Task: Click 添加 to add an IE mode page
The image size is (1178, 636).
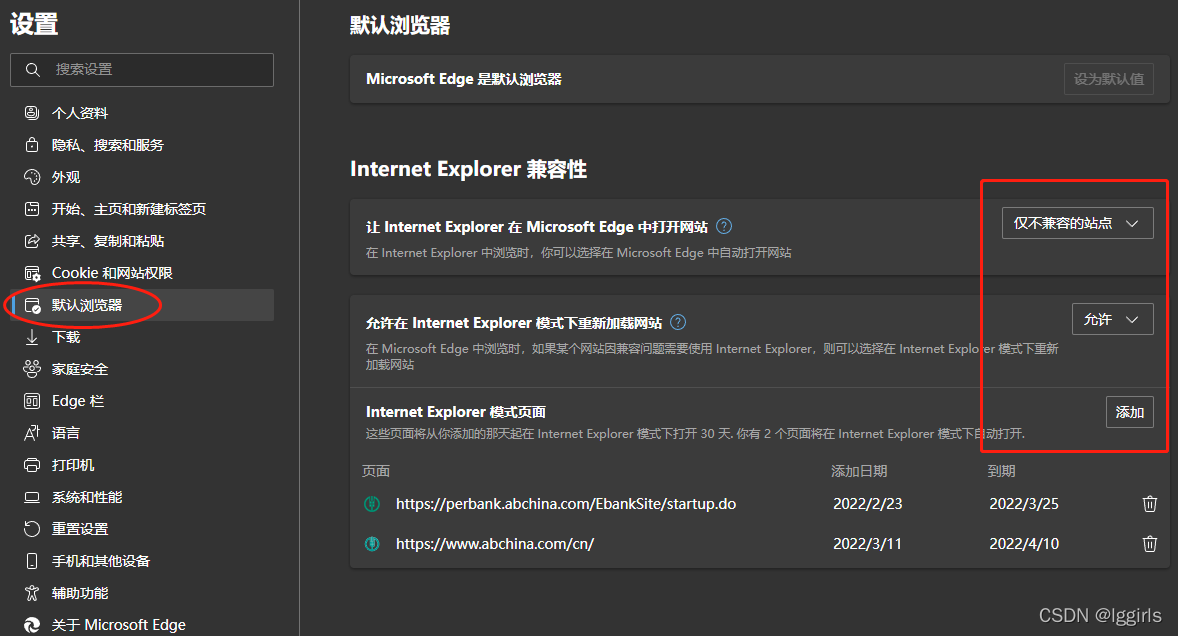Action: coord(1129,411)
